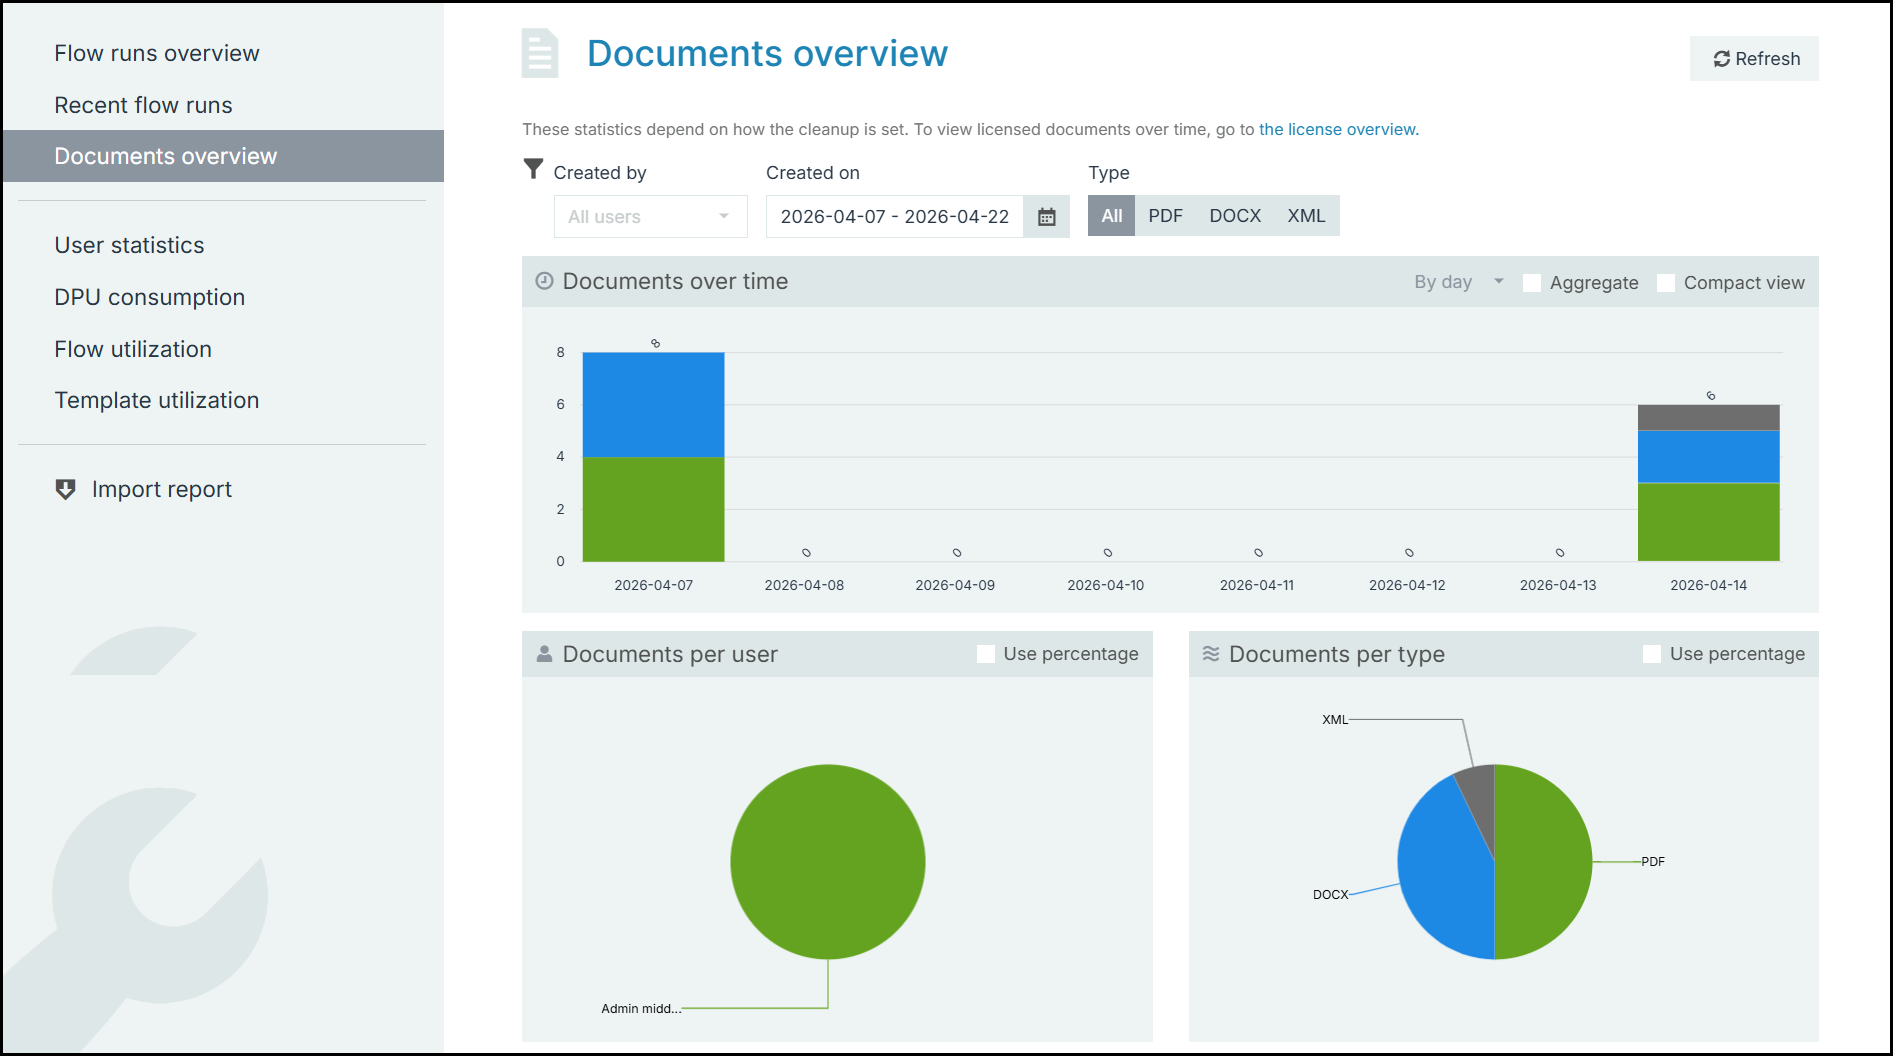Click the user icon in Documents per user

click(x=544, y=654)
